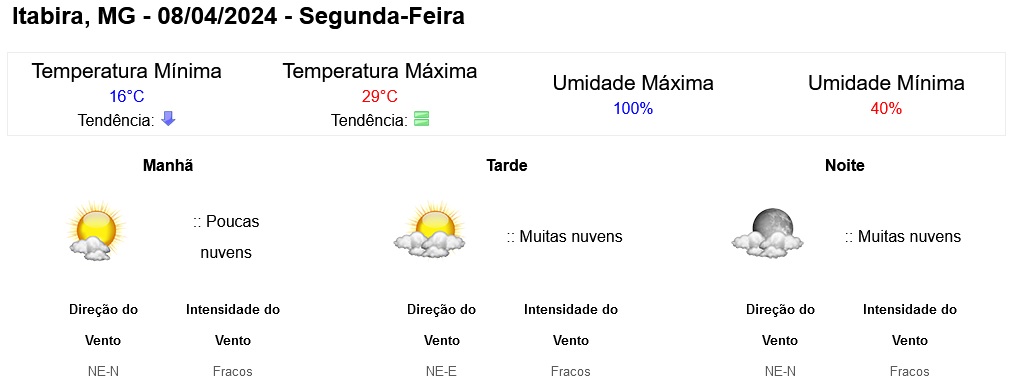Click the afternoon Muitas nuvens description
1012x390 pixels.
(x=565, y=237)
